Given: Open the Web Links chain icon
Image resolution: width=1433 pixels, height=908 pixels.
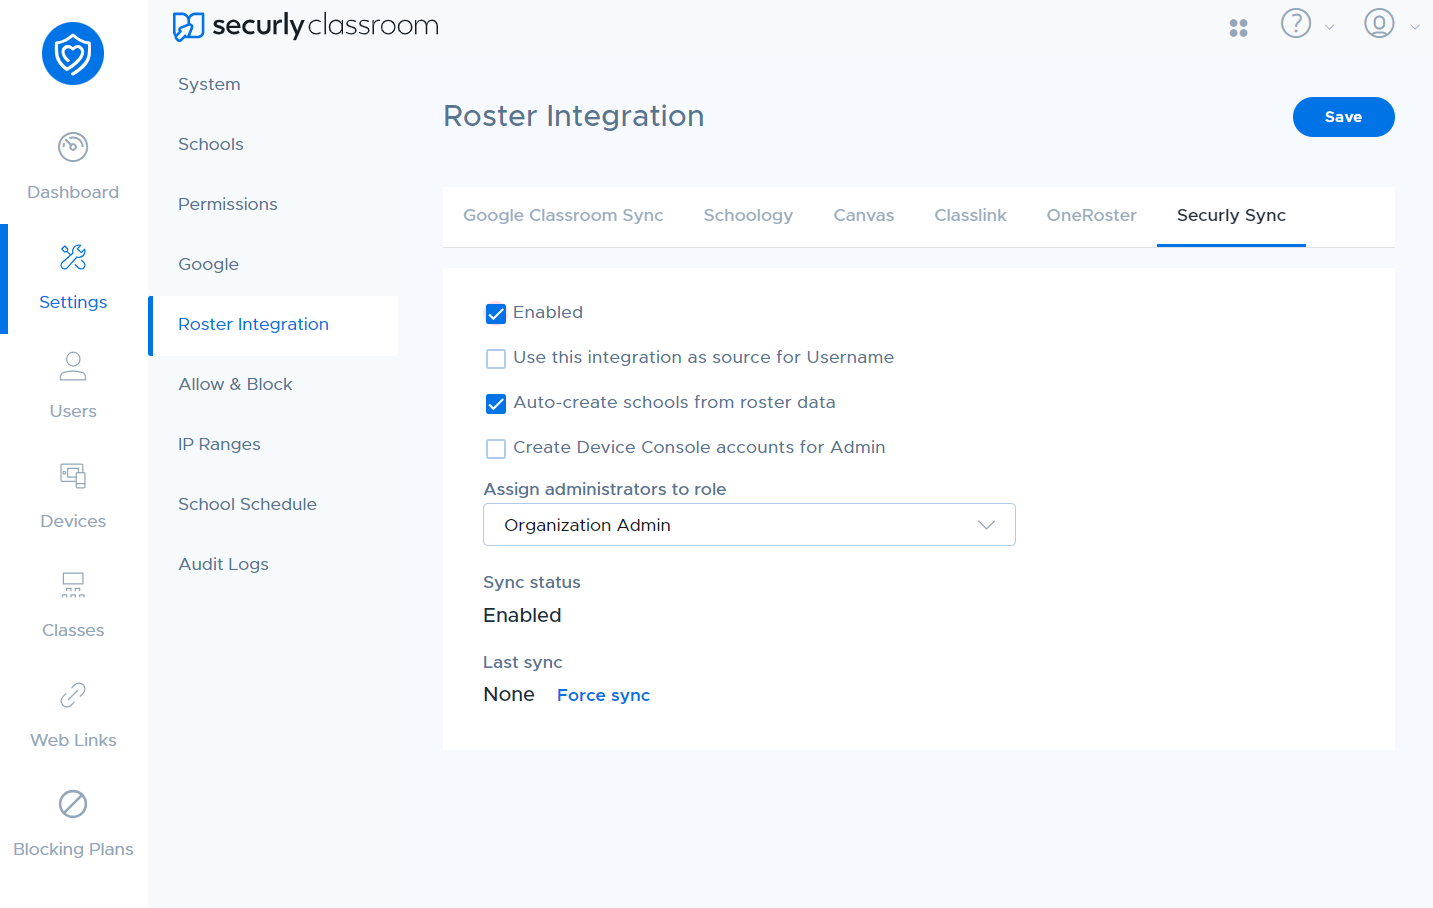Looking at the screenshot, I should pos(73,695).
